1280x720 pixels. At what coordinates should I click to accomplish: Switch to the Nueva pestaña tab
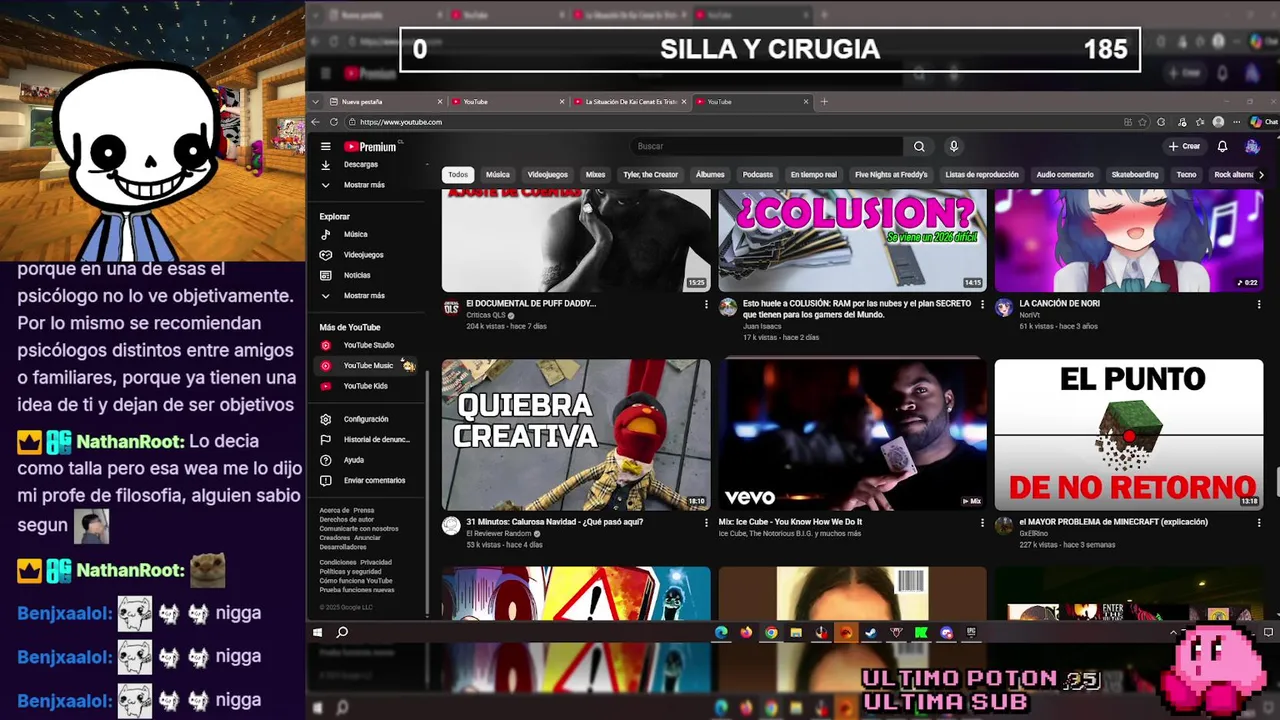click(385, 101)
